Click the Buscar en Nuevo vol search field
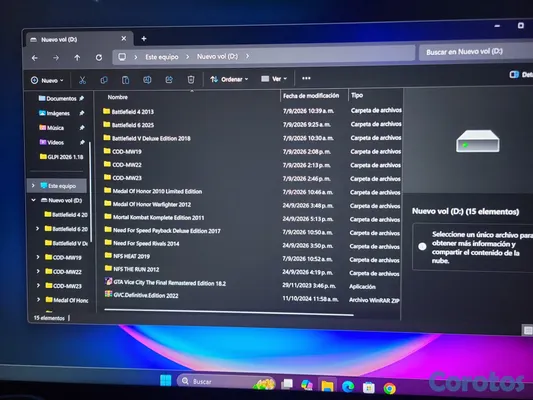The height and width of the screenshot is (400, 533). click(476, 52)
